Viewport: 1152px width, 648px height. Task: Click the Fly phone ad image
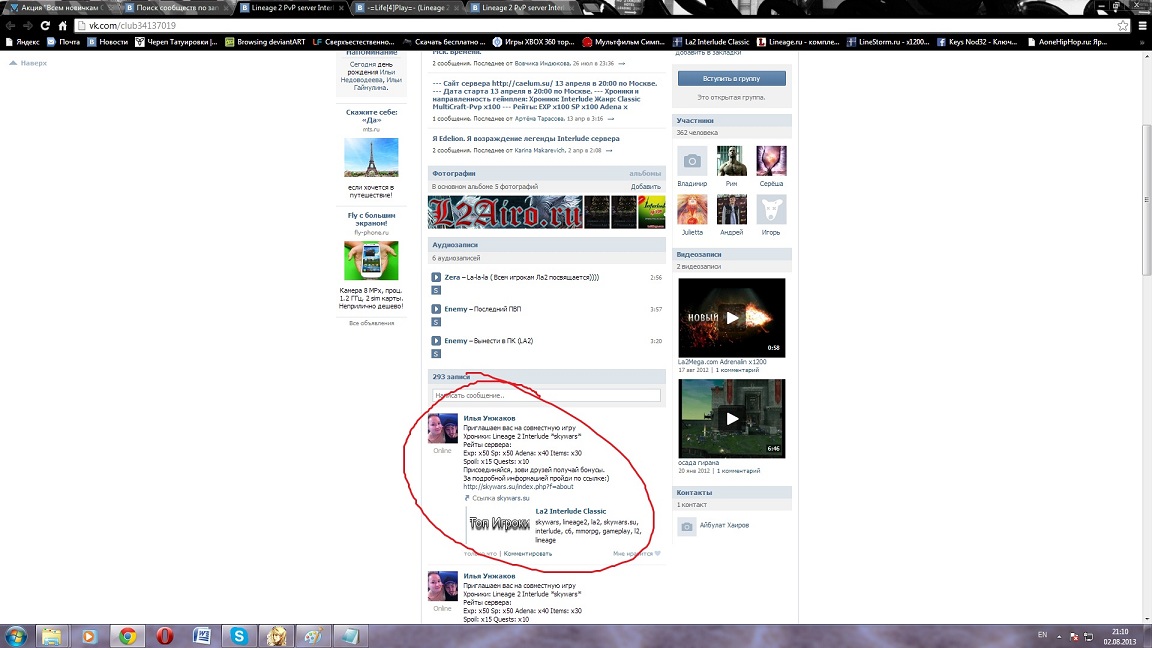click(x=371, y=260)
